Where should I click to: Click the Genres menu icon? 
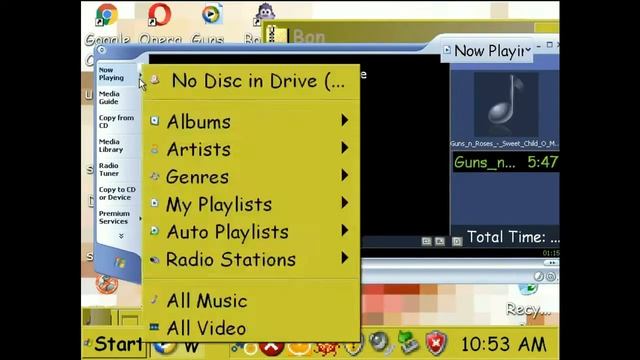pyautogui.click(x=155, y=176)
